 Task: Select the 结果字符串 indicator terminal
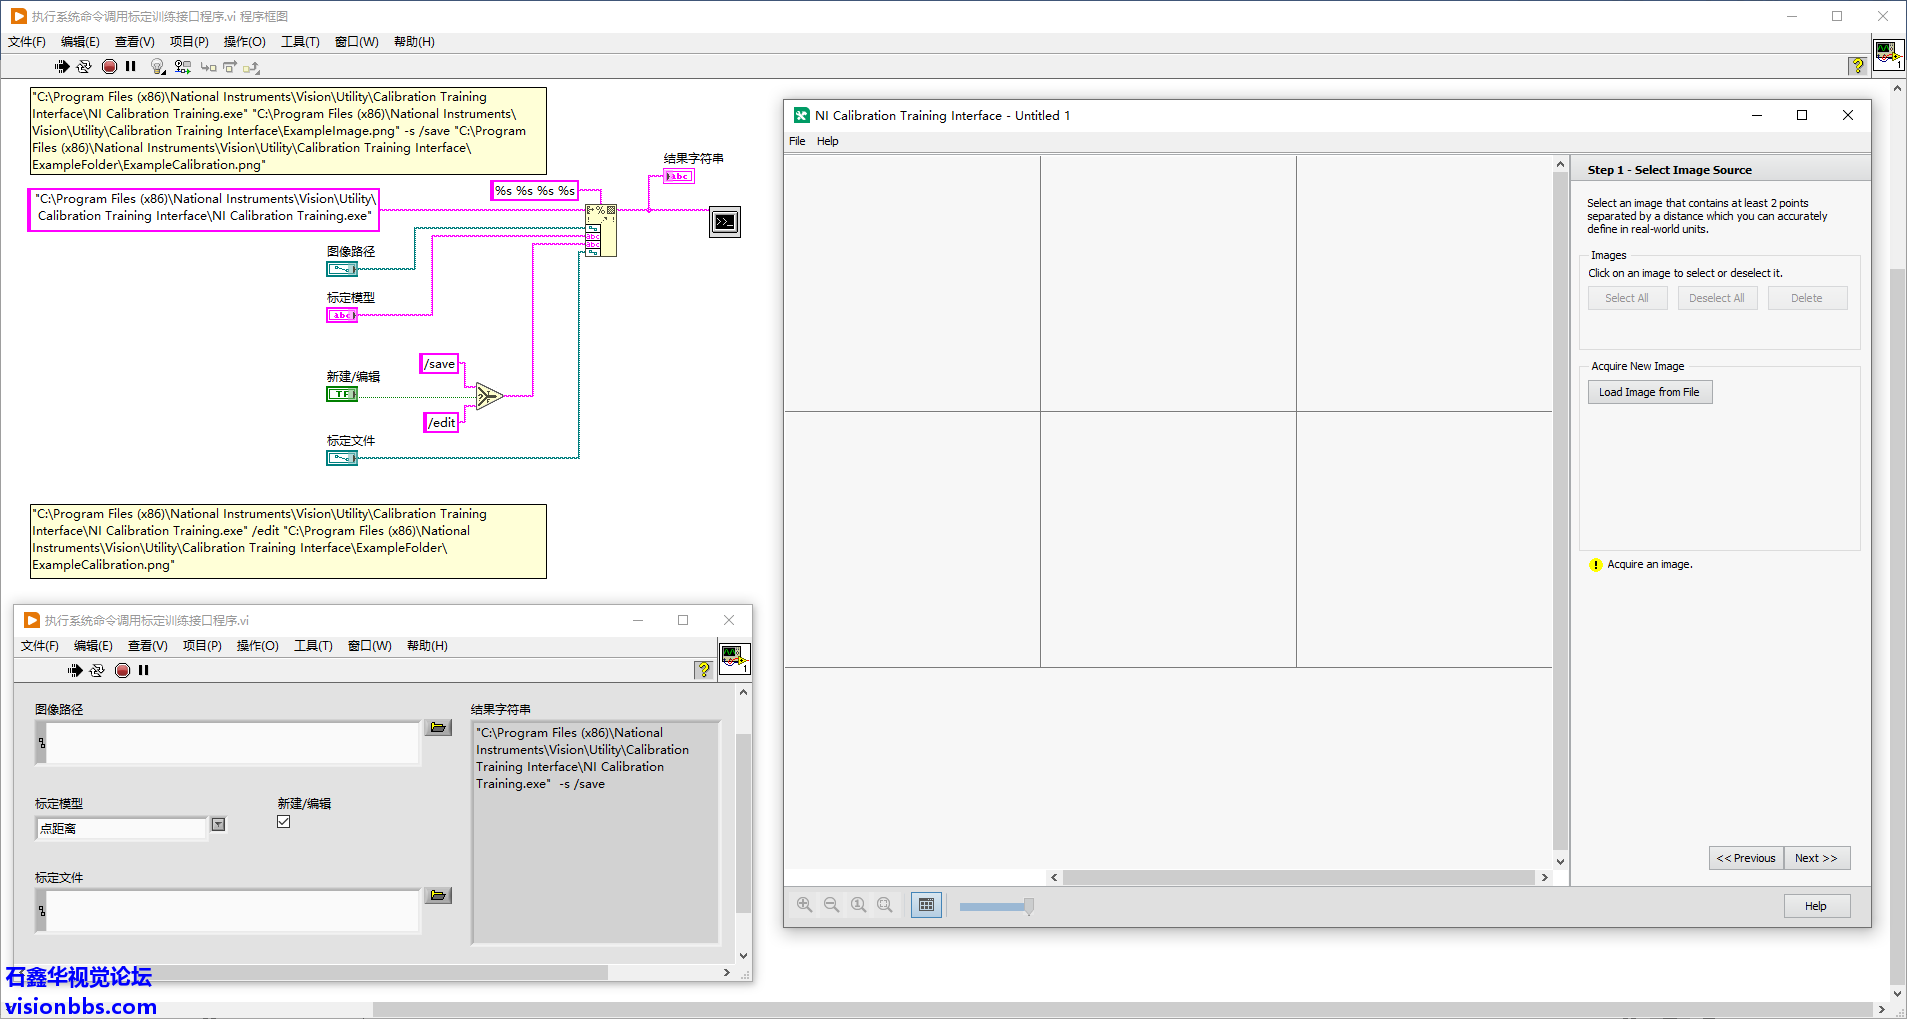click(x=679, y=176)
